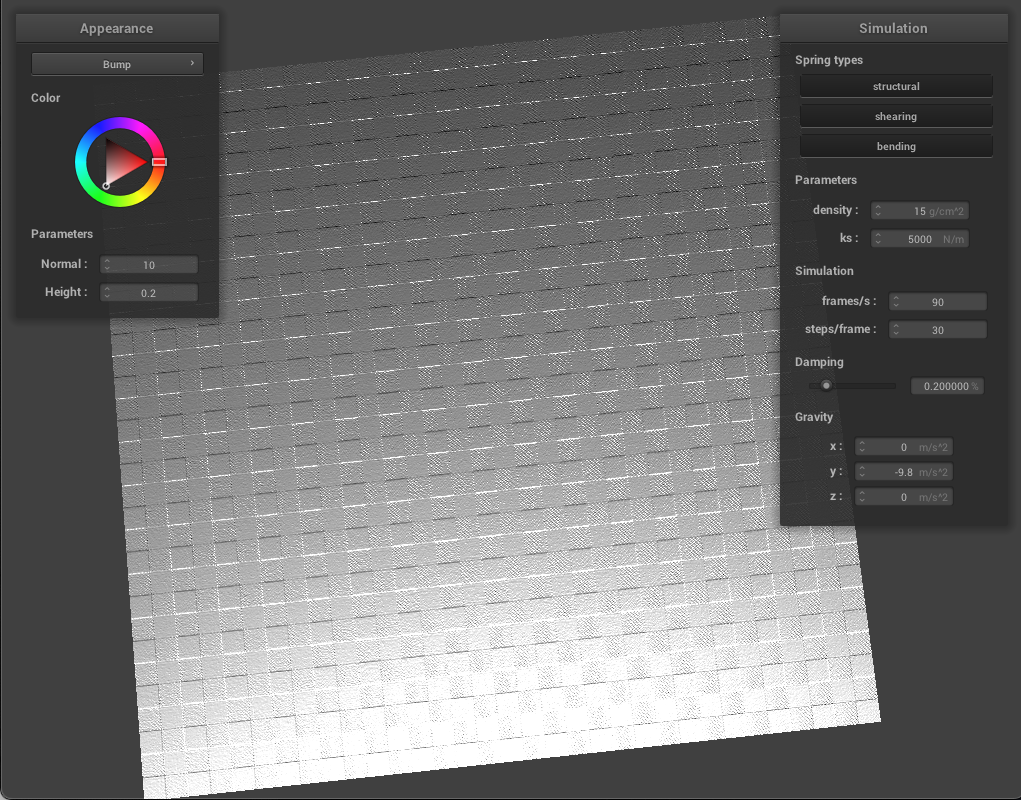Click the 'Gravity' section heading

(x=813, y=417)
